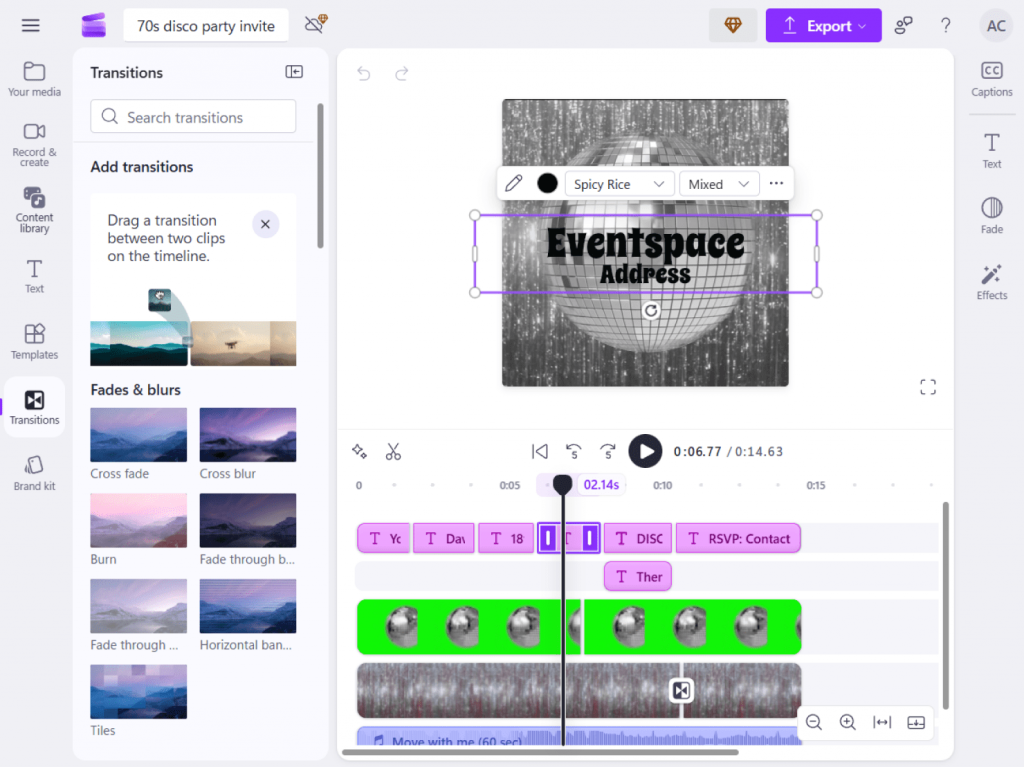Screen dimensions: 1024x767
Task: Select the Fade through white transition
Action: [x=138, y=606]
